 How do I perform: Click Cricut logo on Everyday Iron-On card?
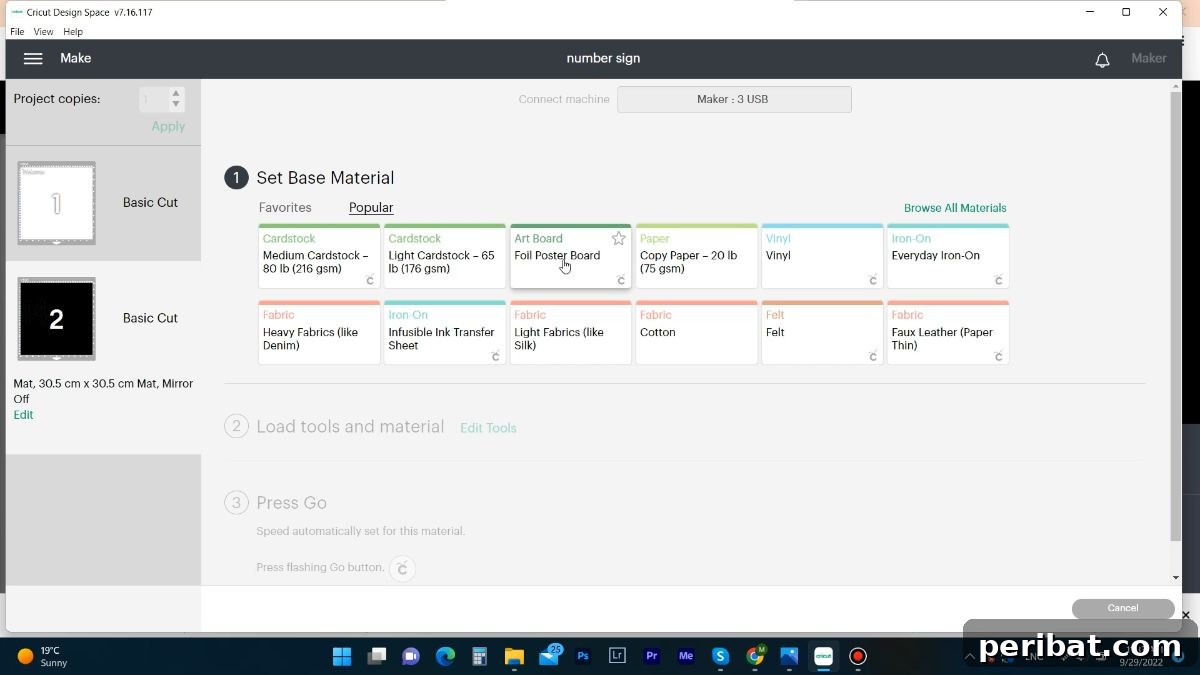point(999,280)
